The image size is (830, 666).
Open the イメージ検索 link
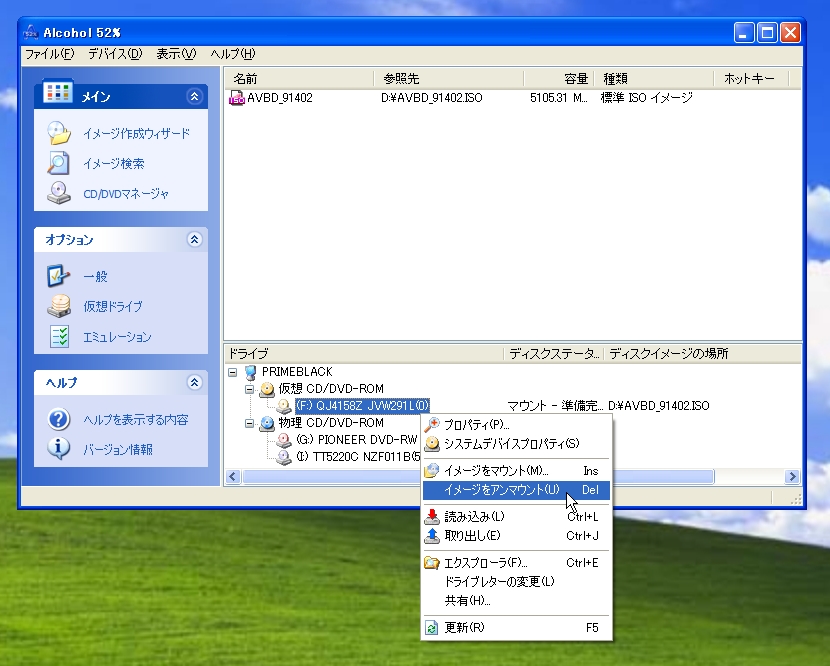(113, 164)
